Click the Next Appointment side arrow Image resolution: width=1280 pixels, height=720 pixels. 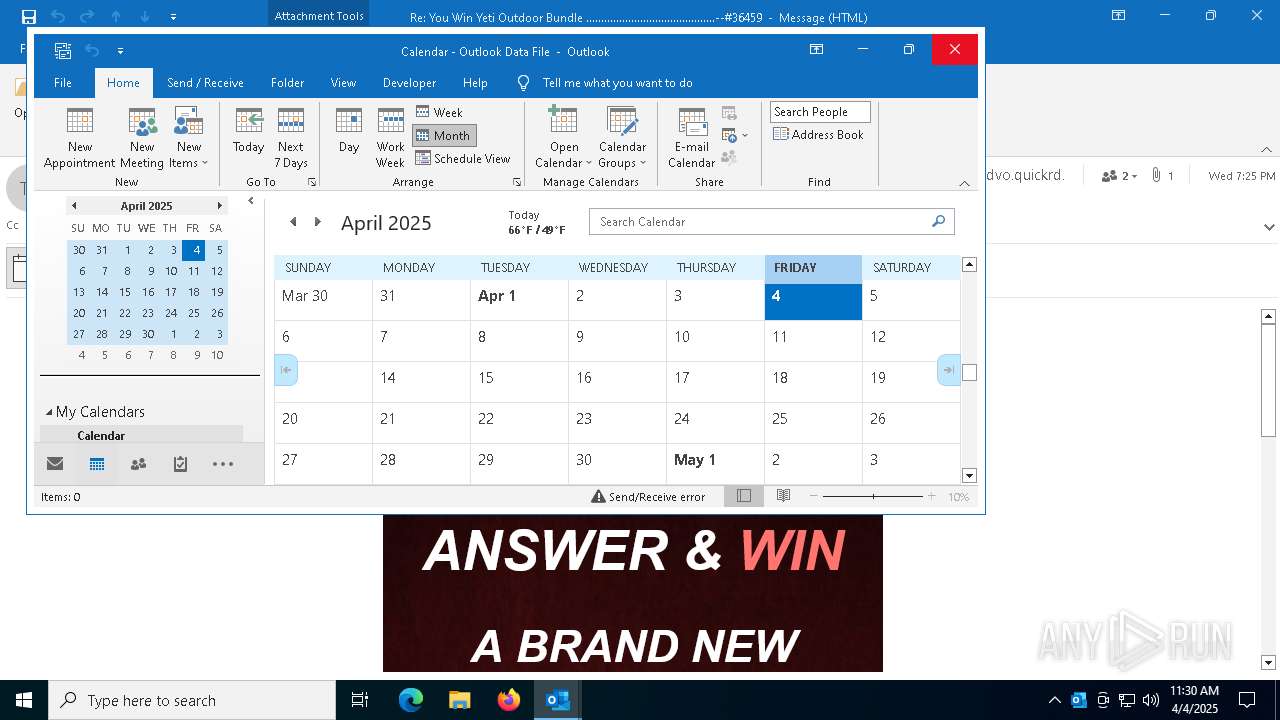pos(948,370)
